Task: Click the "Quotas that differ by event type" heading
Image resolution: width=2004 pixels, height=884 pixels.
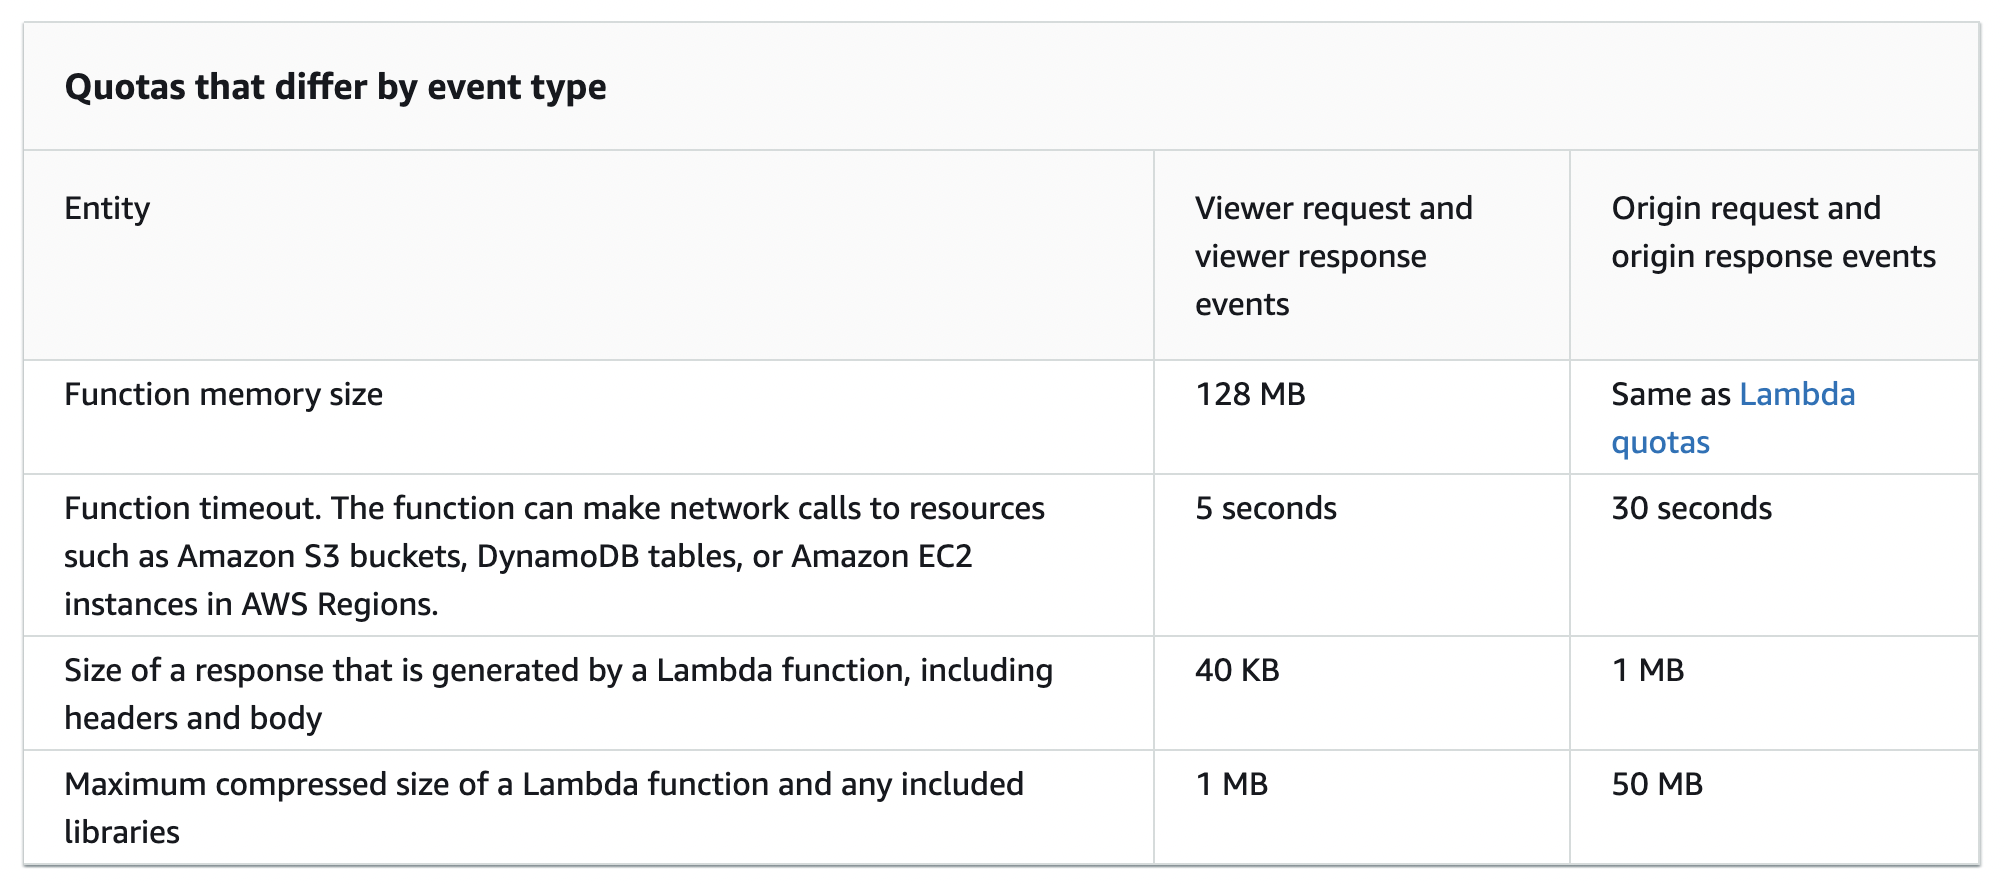Action: click(x=335, y=87)
